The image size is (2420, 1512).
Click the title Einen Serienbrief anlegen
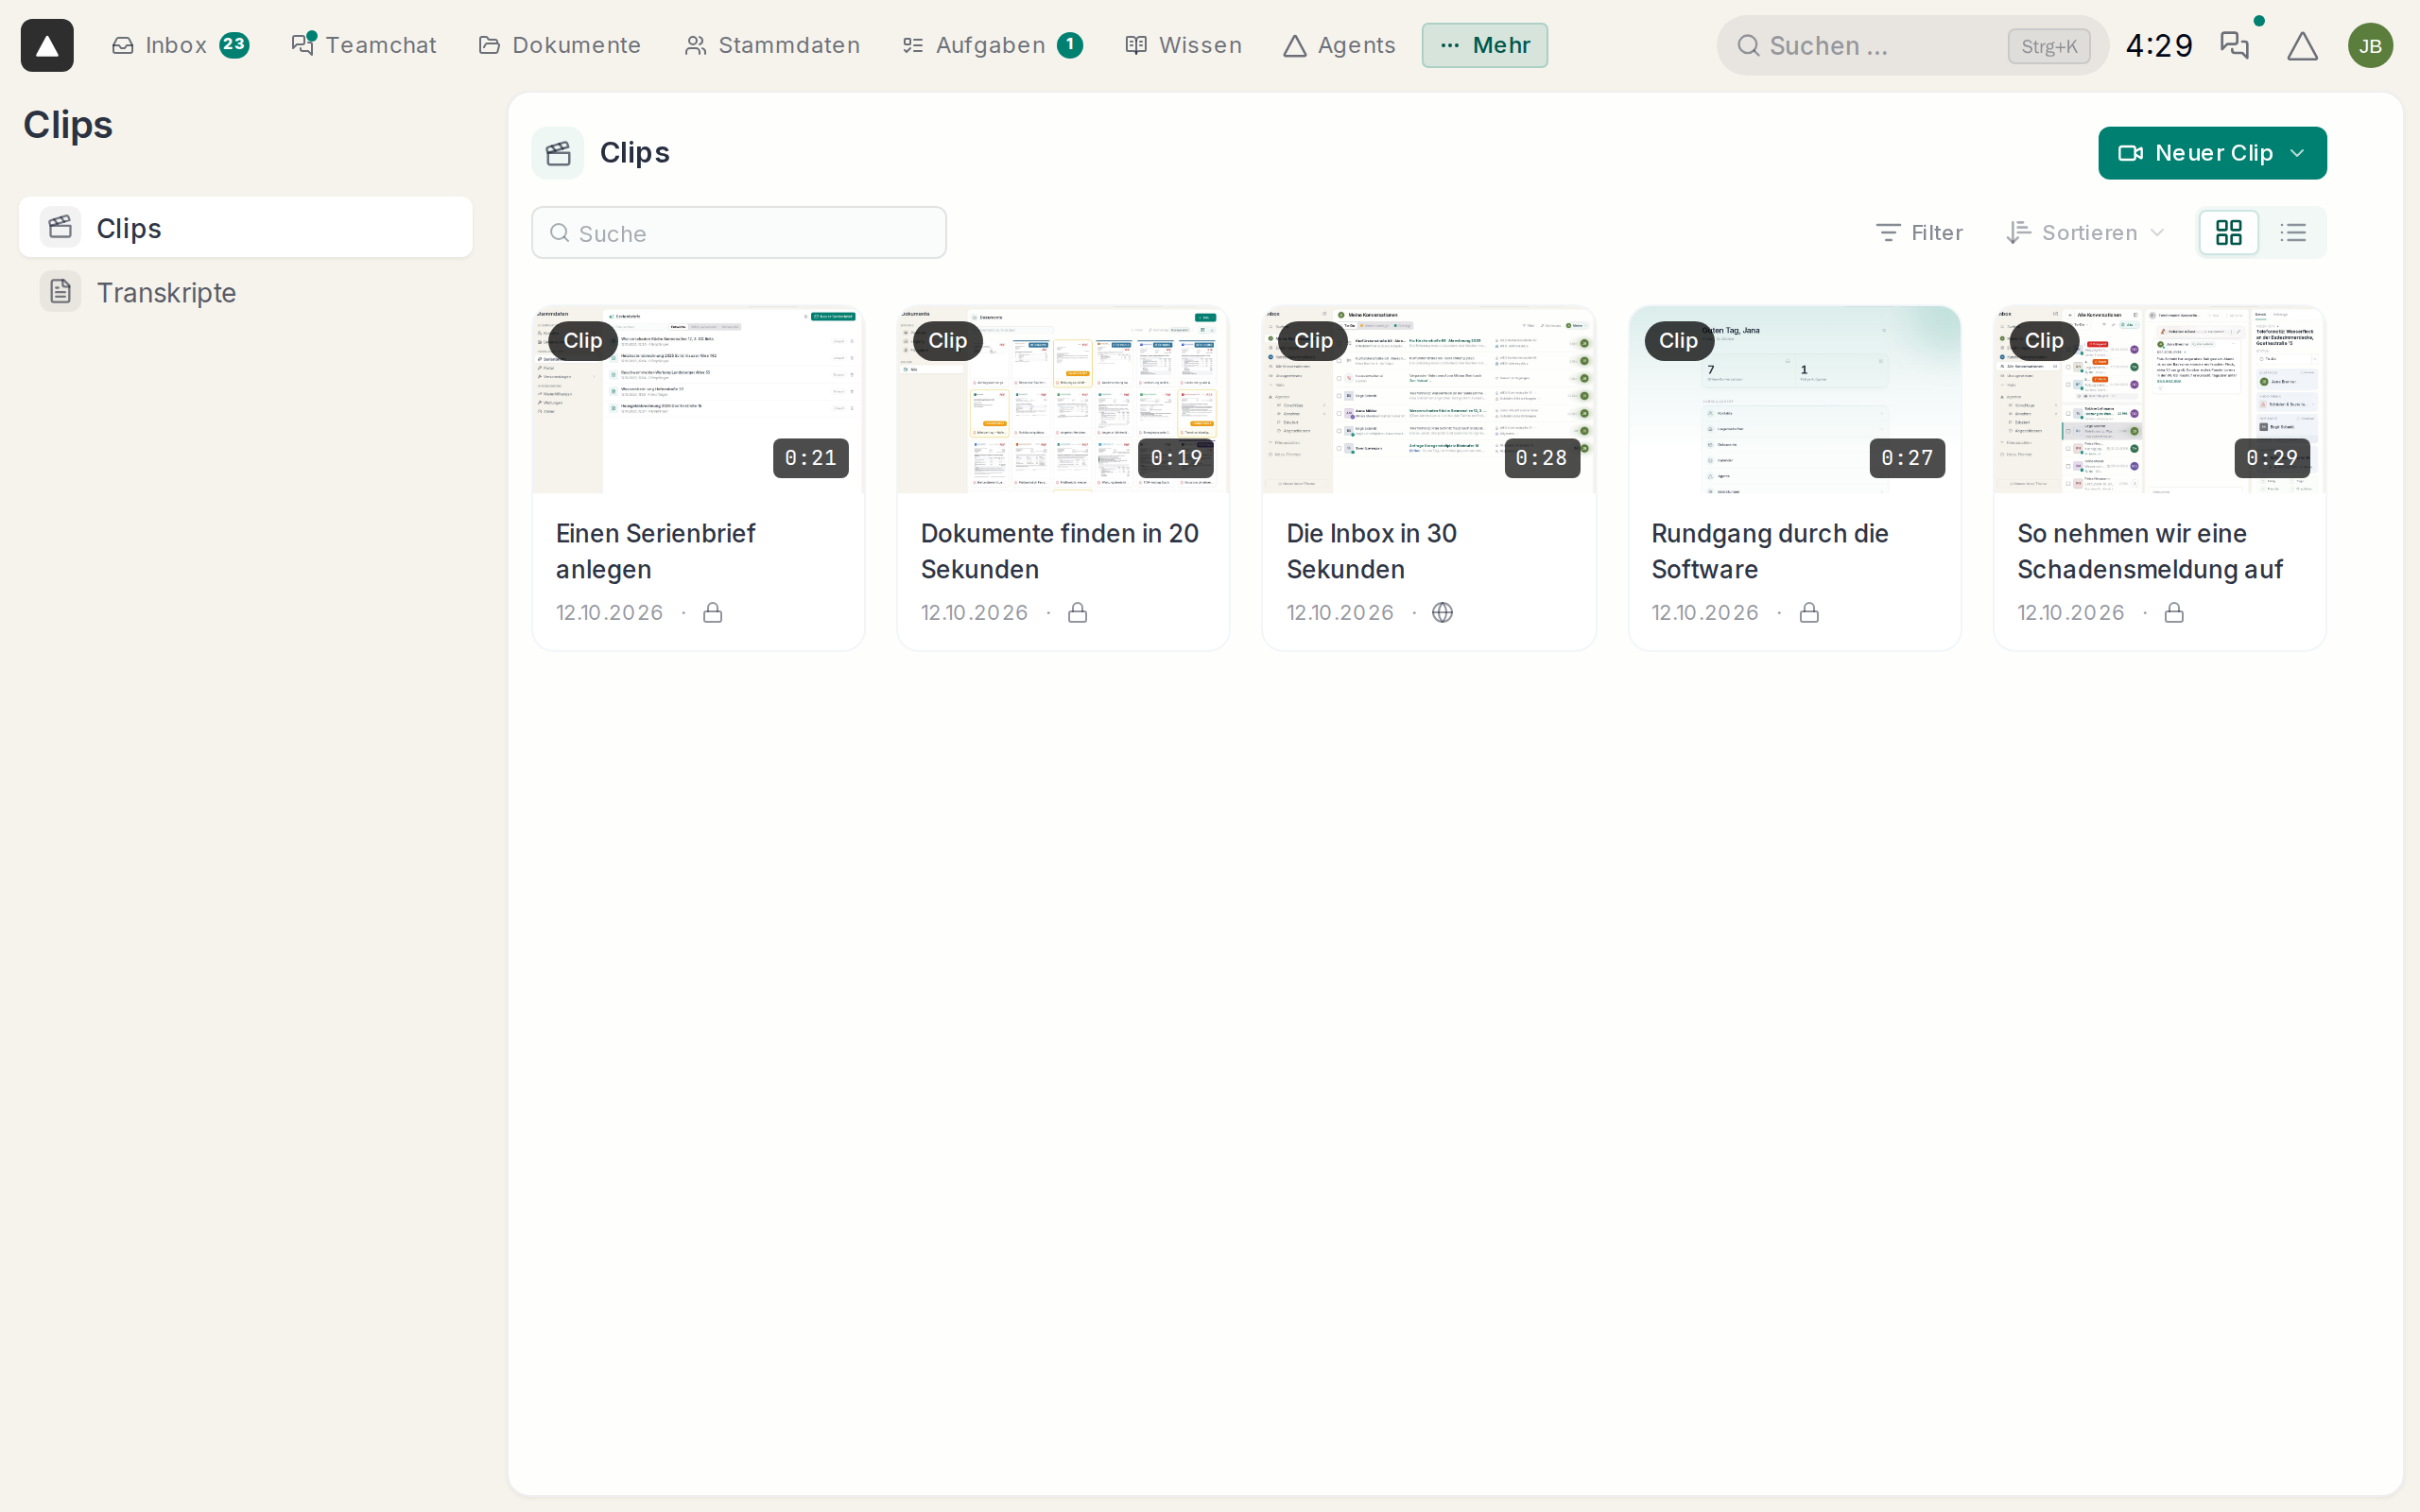click(655, 551)
